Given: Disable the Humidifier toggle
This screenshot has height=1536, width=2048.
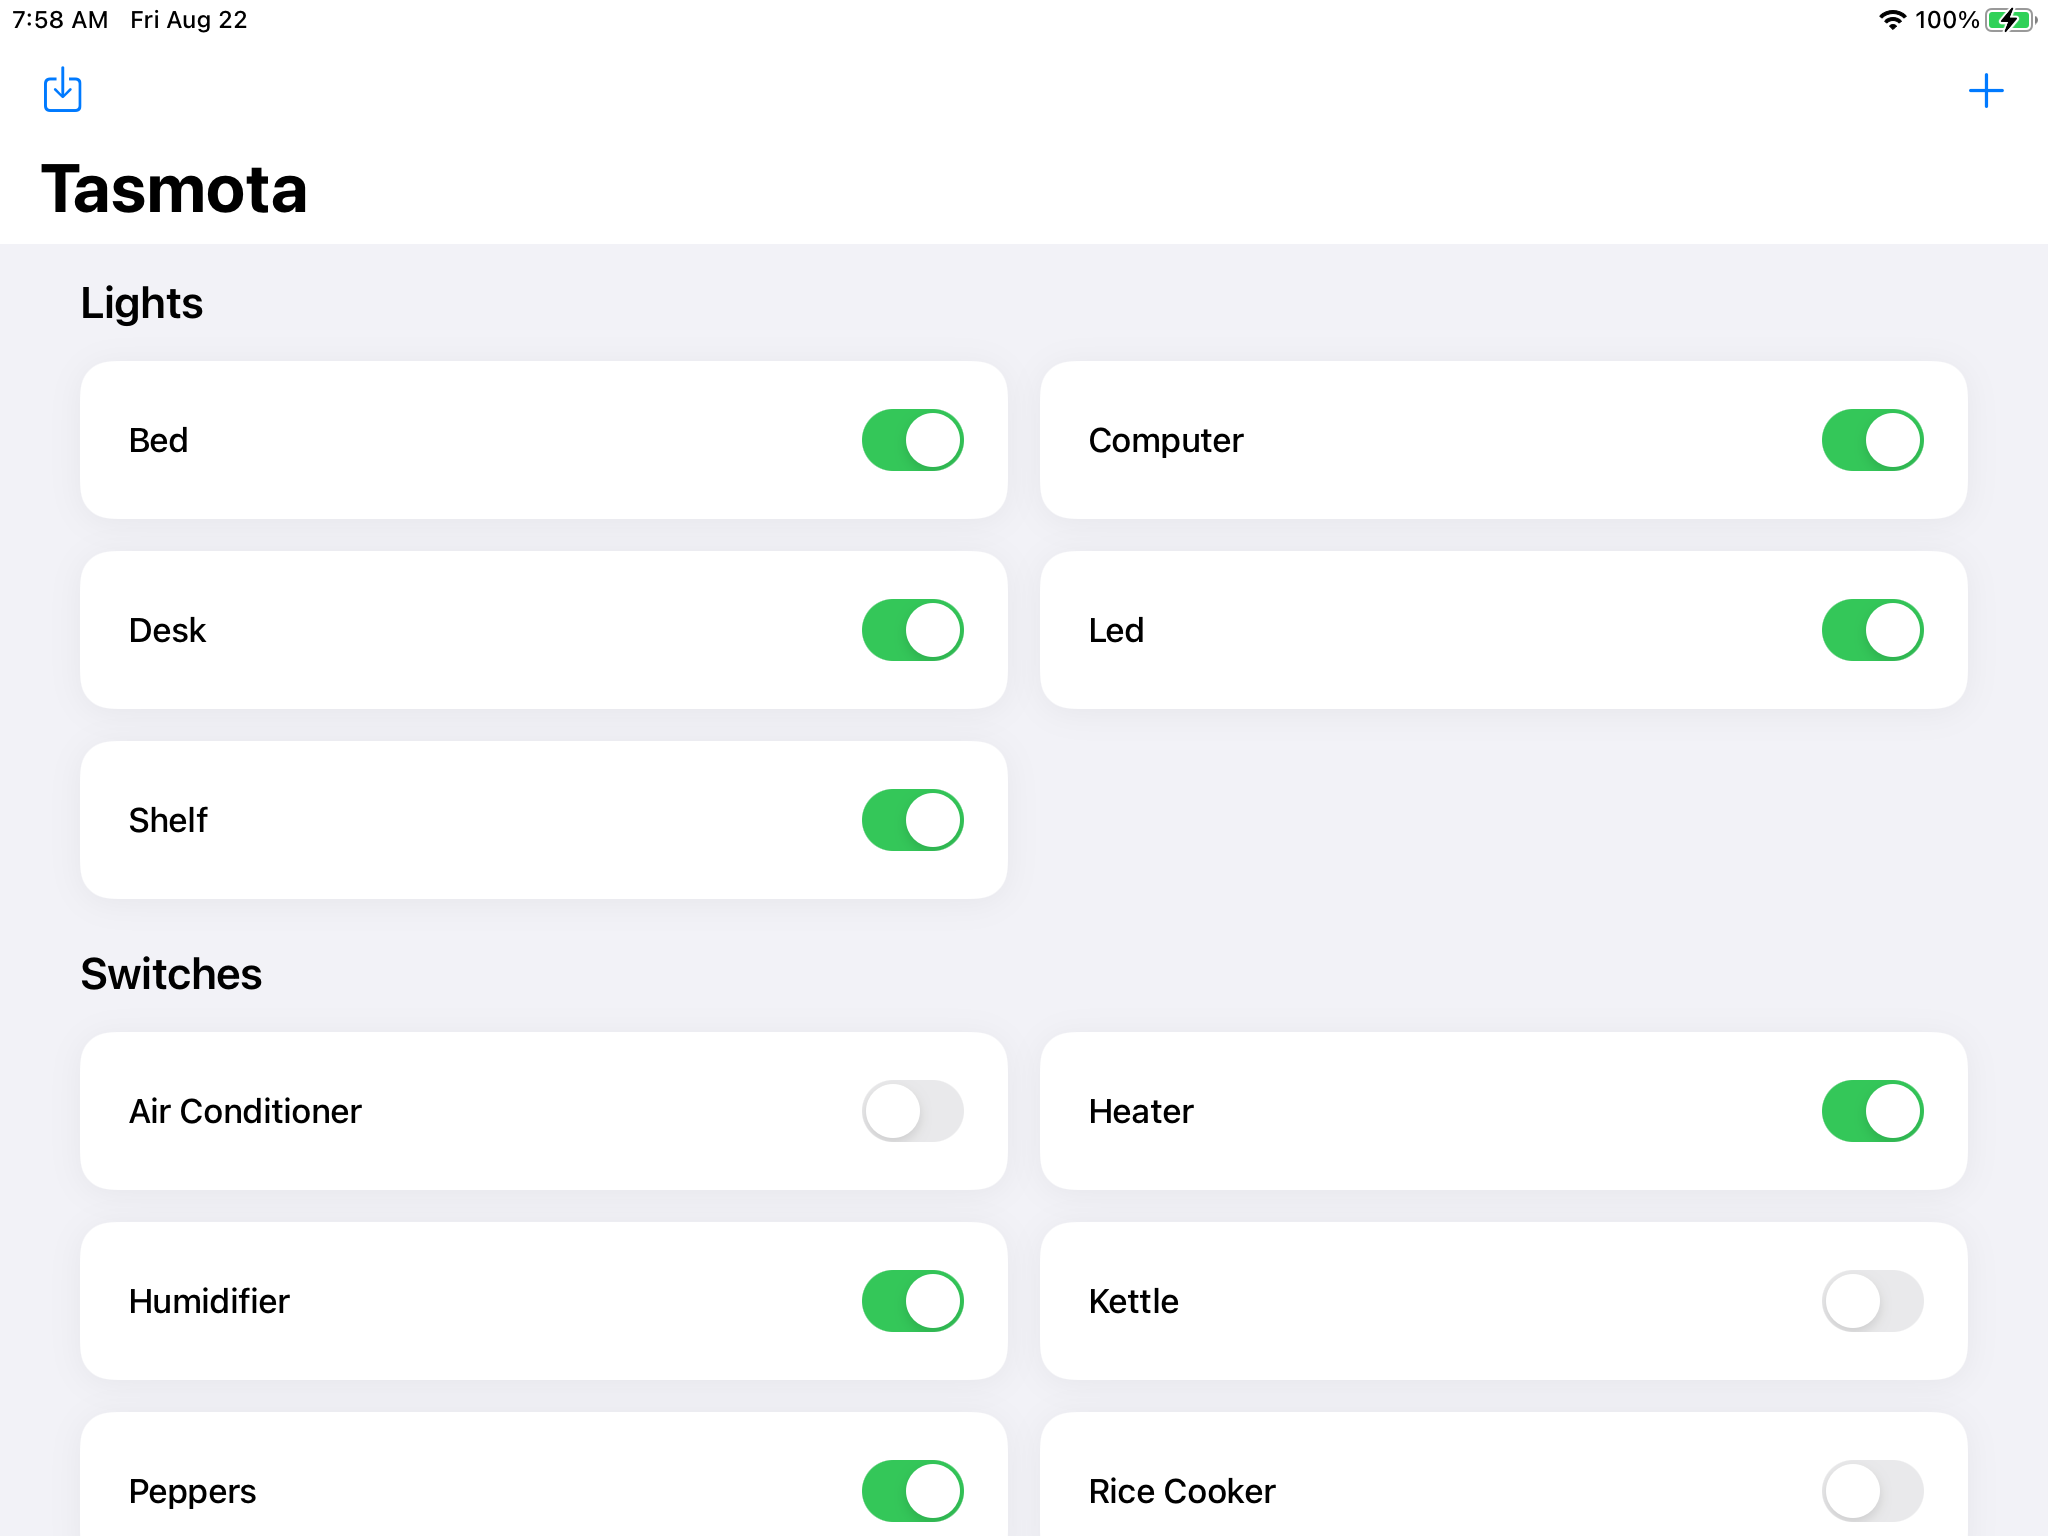Looking at the screenshot, I should [912, 1301].
